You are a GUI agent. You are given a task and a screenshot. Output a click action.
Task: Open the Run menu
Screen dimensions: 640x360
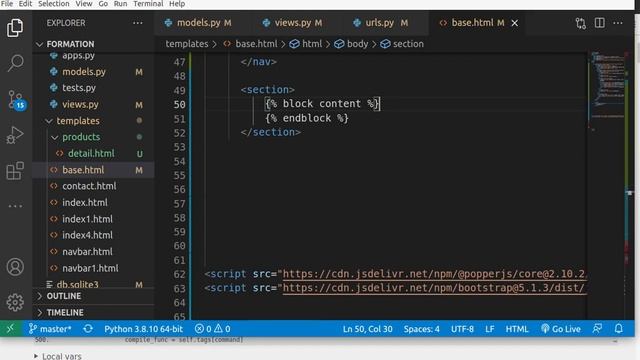[x=120, y=4]
